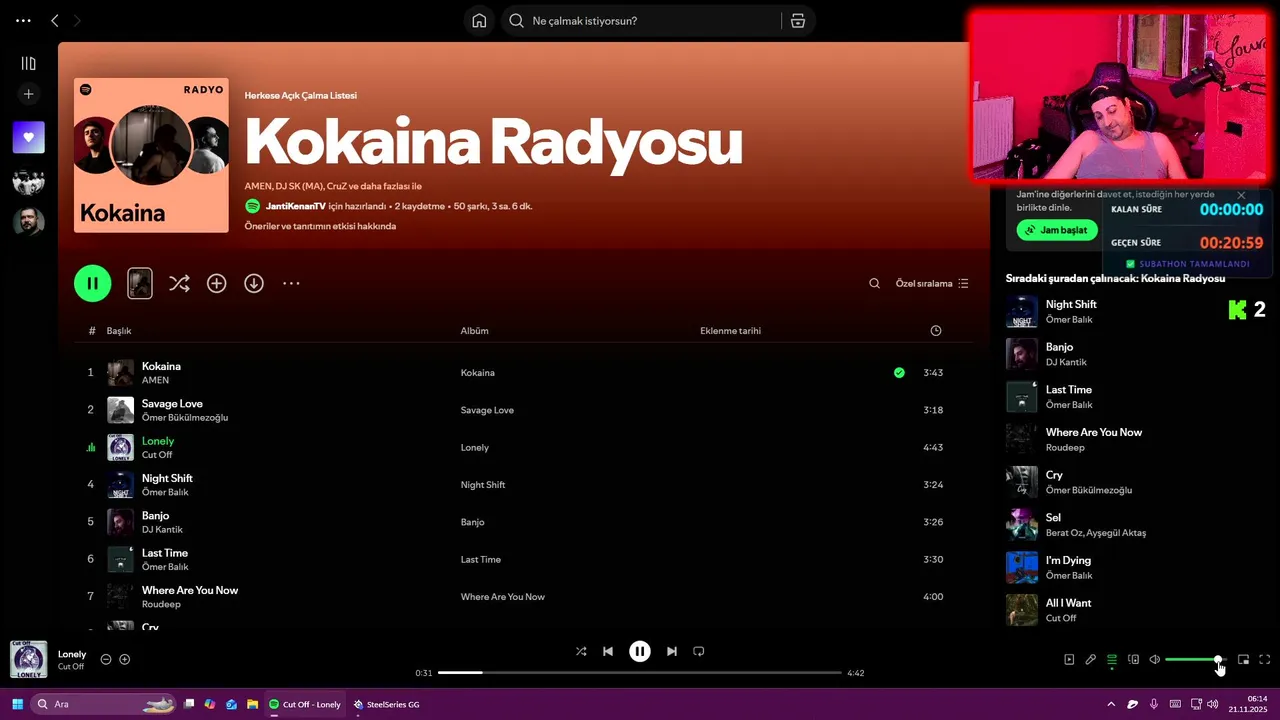Show lyrics with the microphone icon

point(1091,659)
